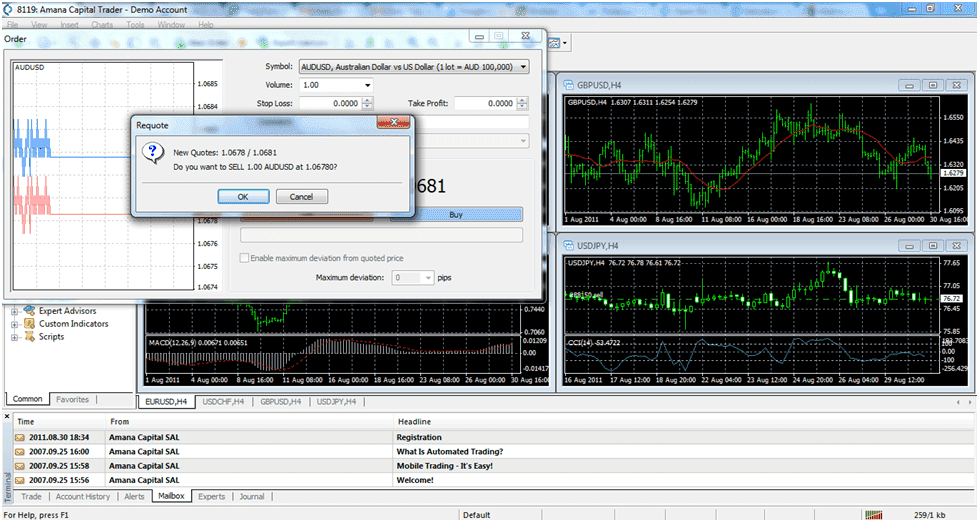This screenshot has height=520, width=979.
Task: Expand the Scripts tree node
Action: pos(15,337)
